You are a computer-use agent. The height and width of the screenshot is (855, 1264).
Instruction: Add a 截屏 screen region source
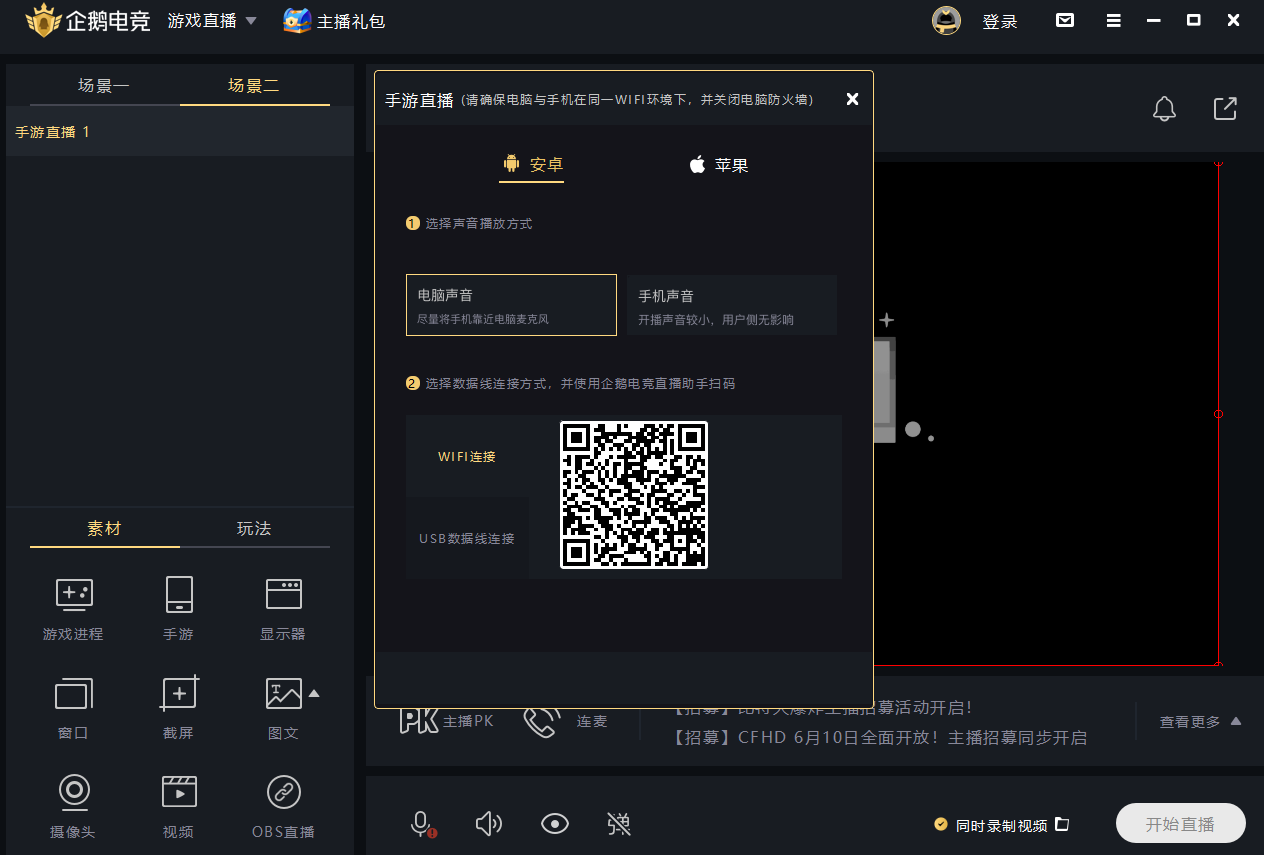[179, 708]
